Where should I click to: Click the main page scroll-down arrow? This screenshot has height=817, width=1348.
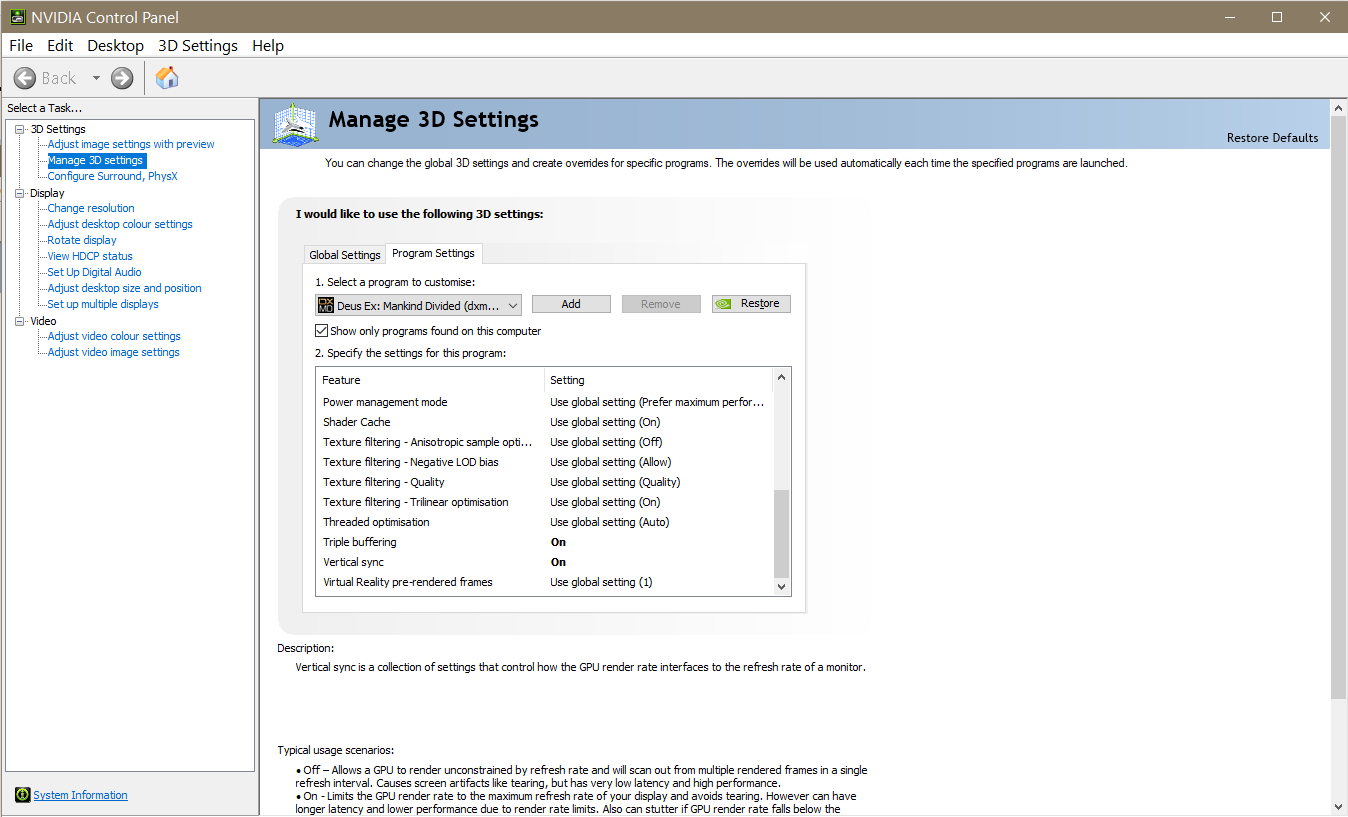[x=1339, y=807]
